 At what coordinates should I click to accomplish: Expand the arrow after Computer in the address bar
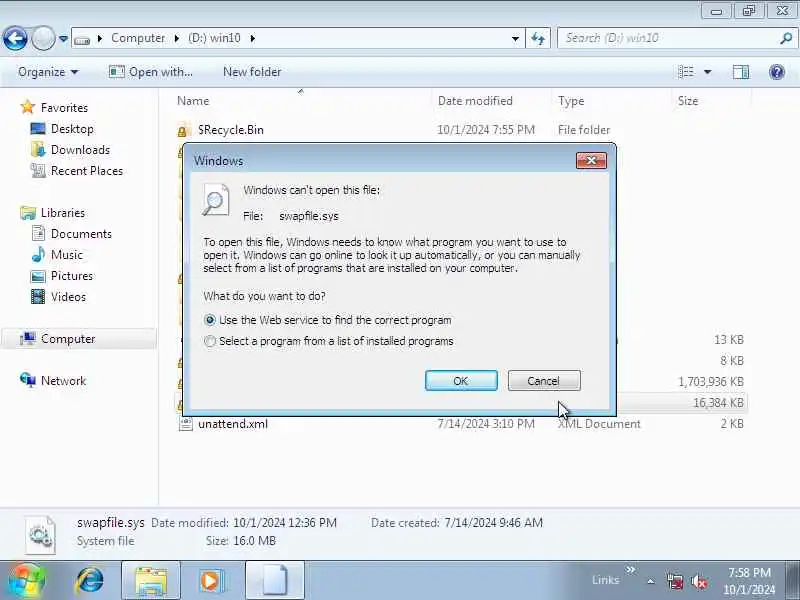(177, 38)
